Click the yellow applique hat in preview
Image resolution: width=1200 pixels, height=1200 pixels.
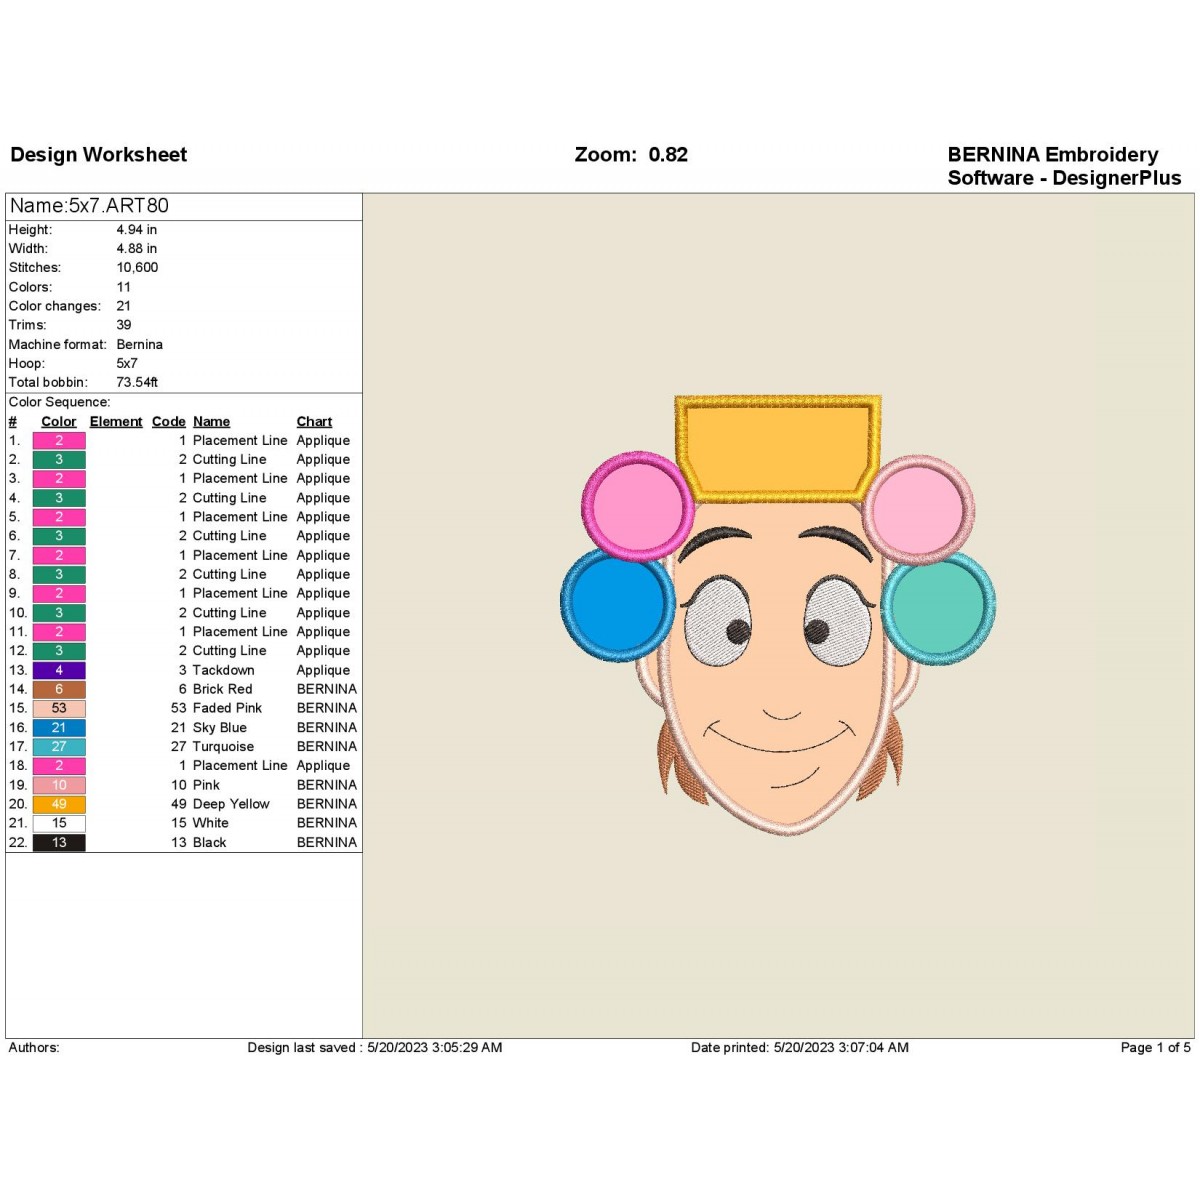(x=777, y=447)
